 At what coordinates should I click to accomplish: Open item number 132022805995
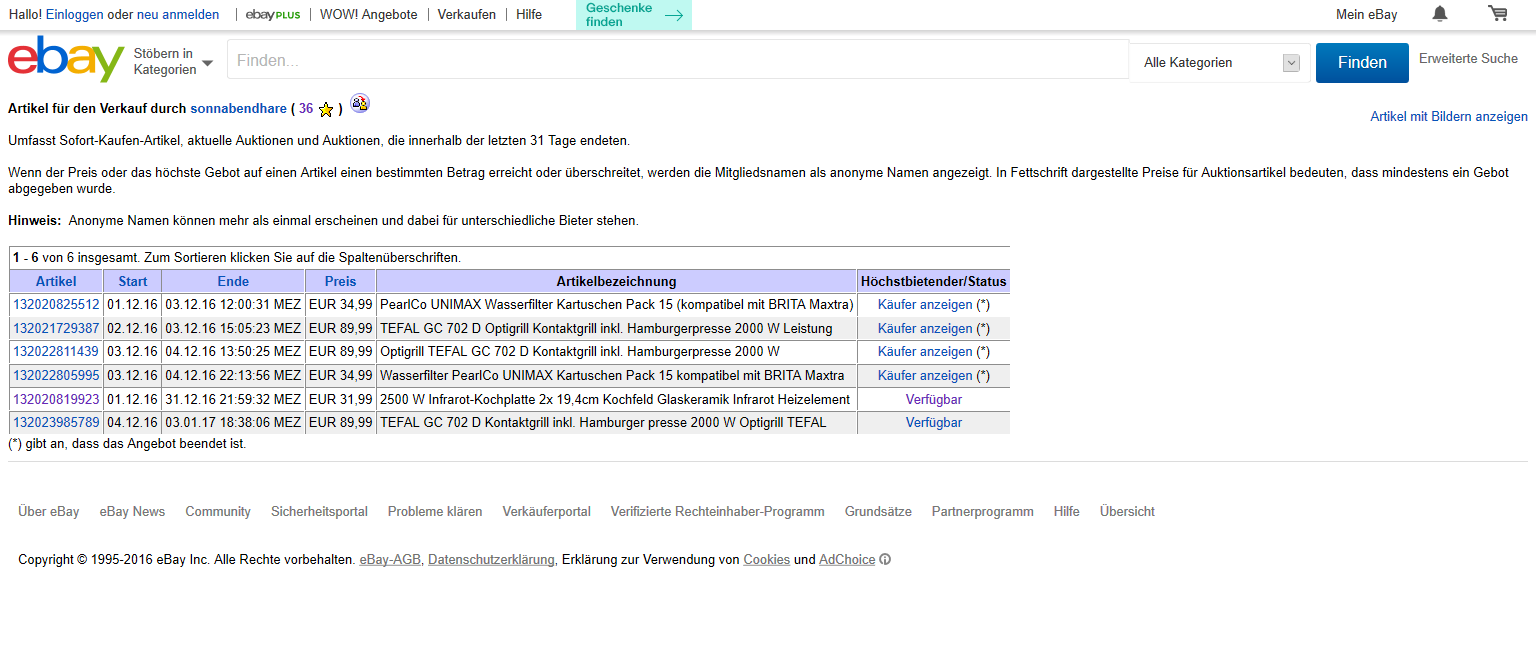click(x=56, y=376)
